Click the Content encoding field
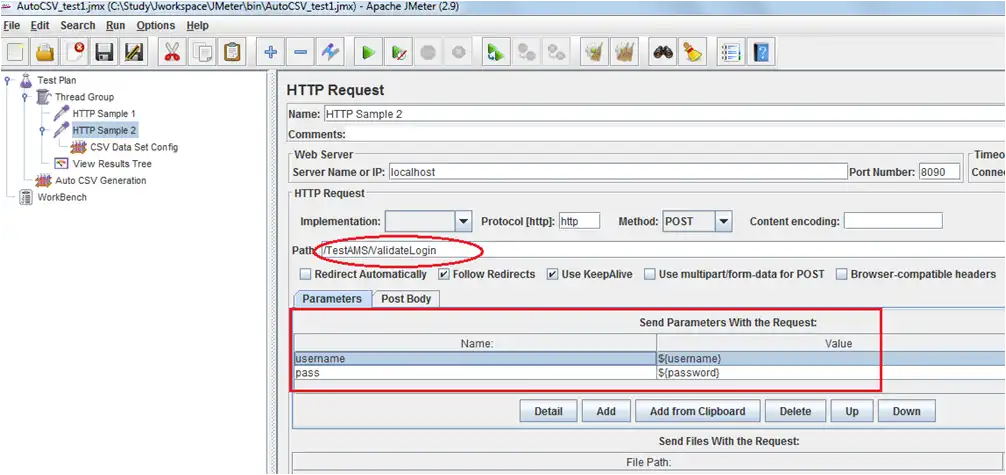Screen dimensions: 1006x475 click(893, 221)
